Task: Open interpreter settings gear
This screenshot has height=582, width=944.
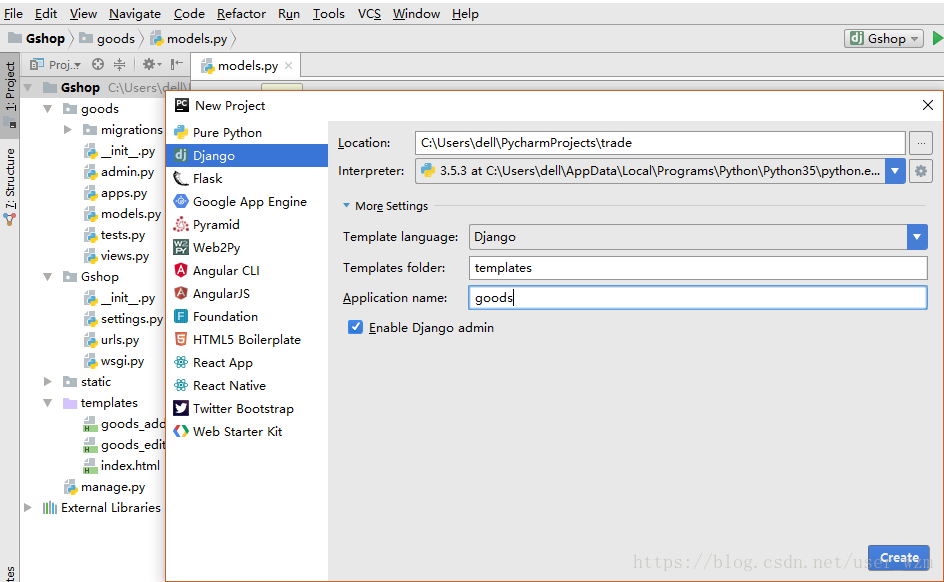Action: pos(921,171)
